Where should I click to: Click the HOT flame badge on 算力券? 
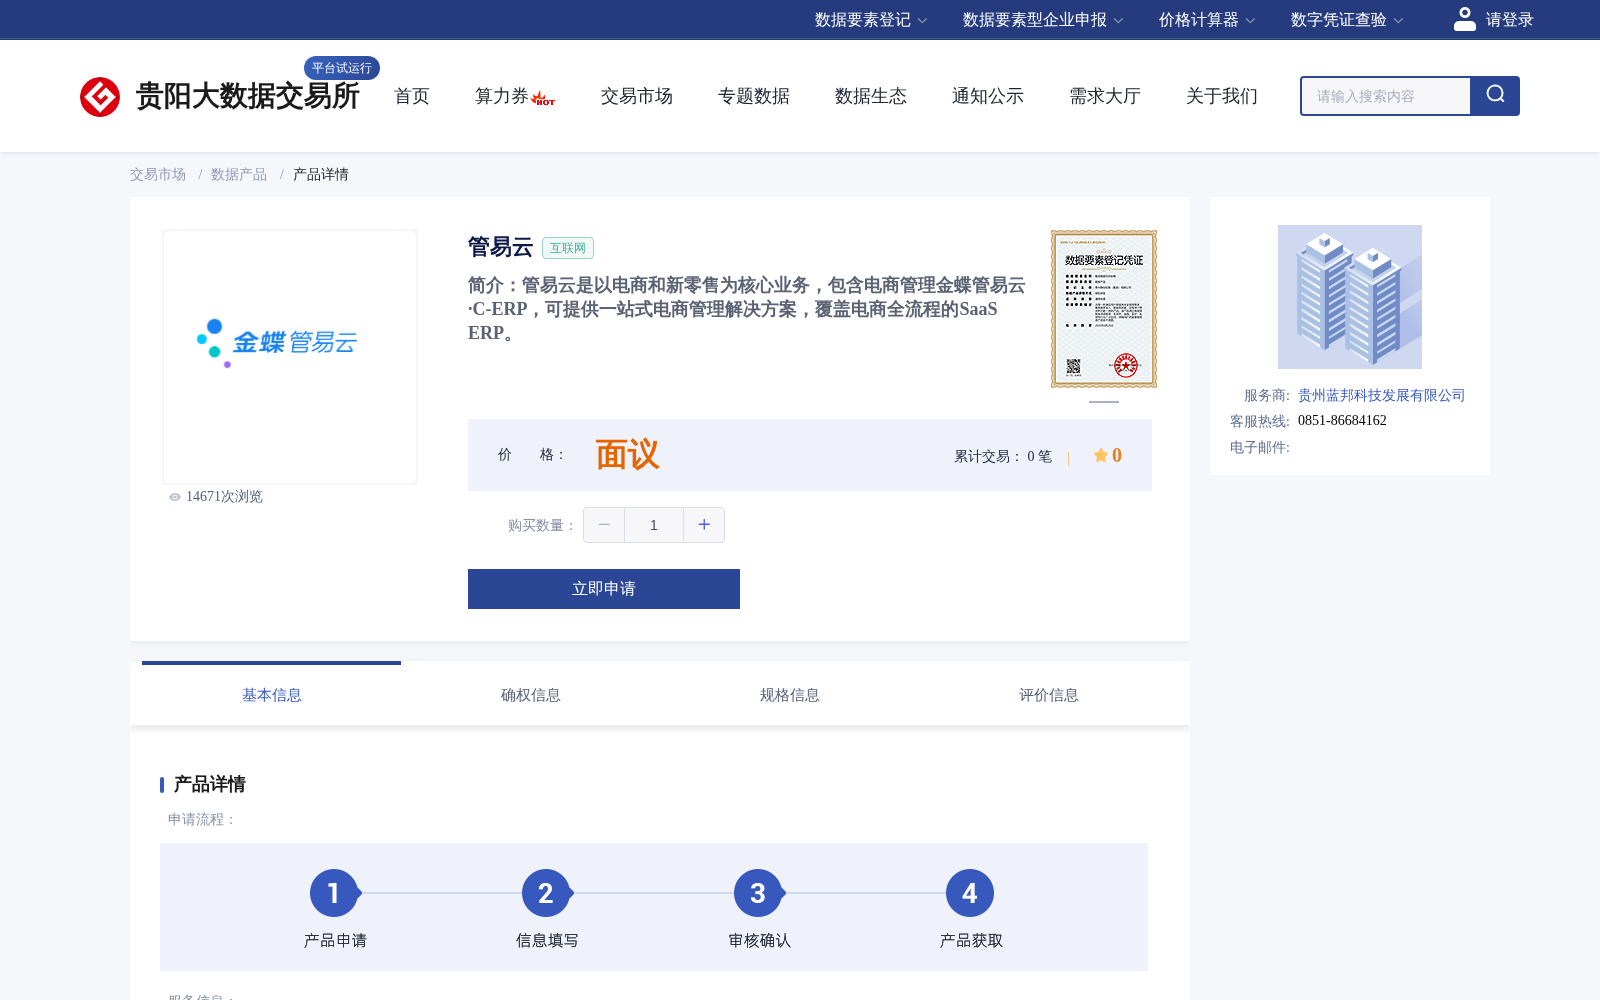pyautogui.click(x=544, y=98)
